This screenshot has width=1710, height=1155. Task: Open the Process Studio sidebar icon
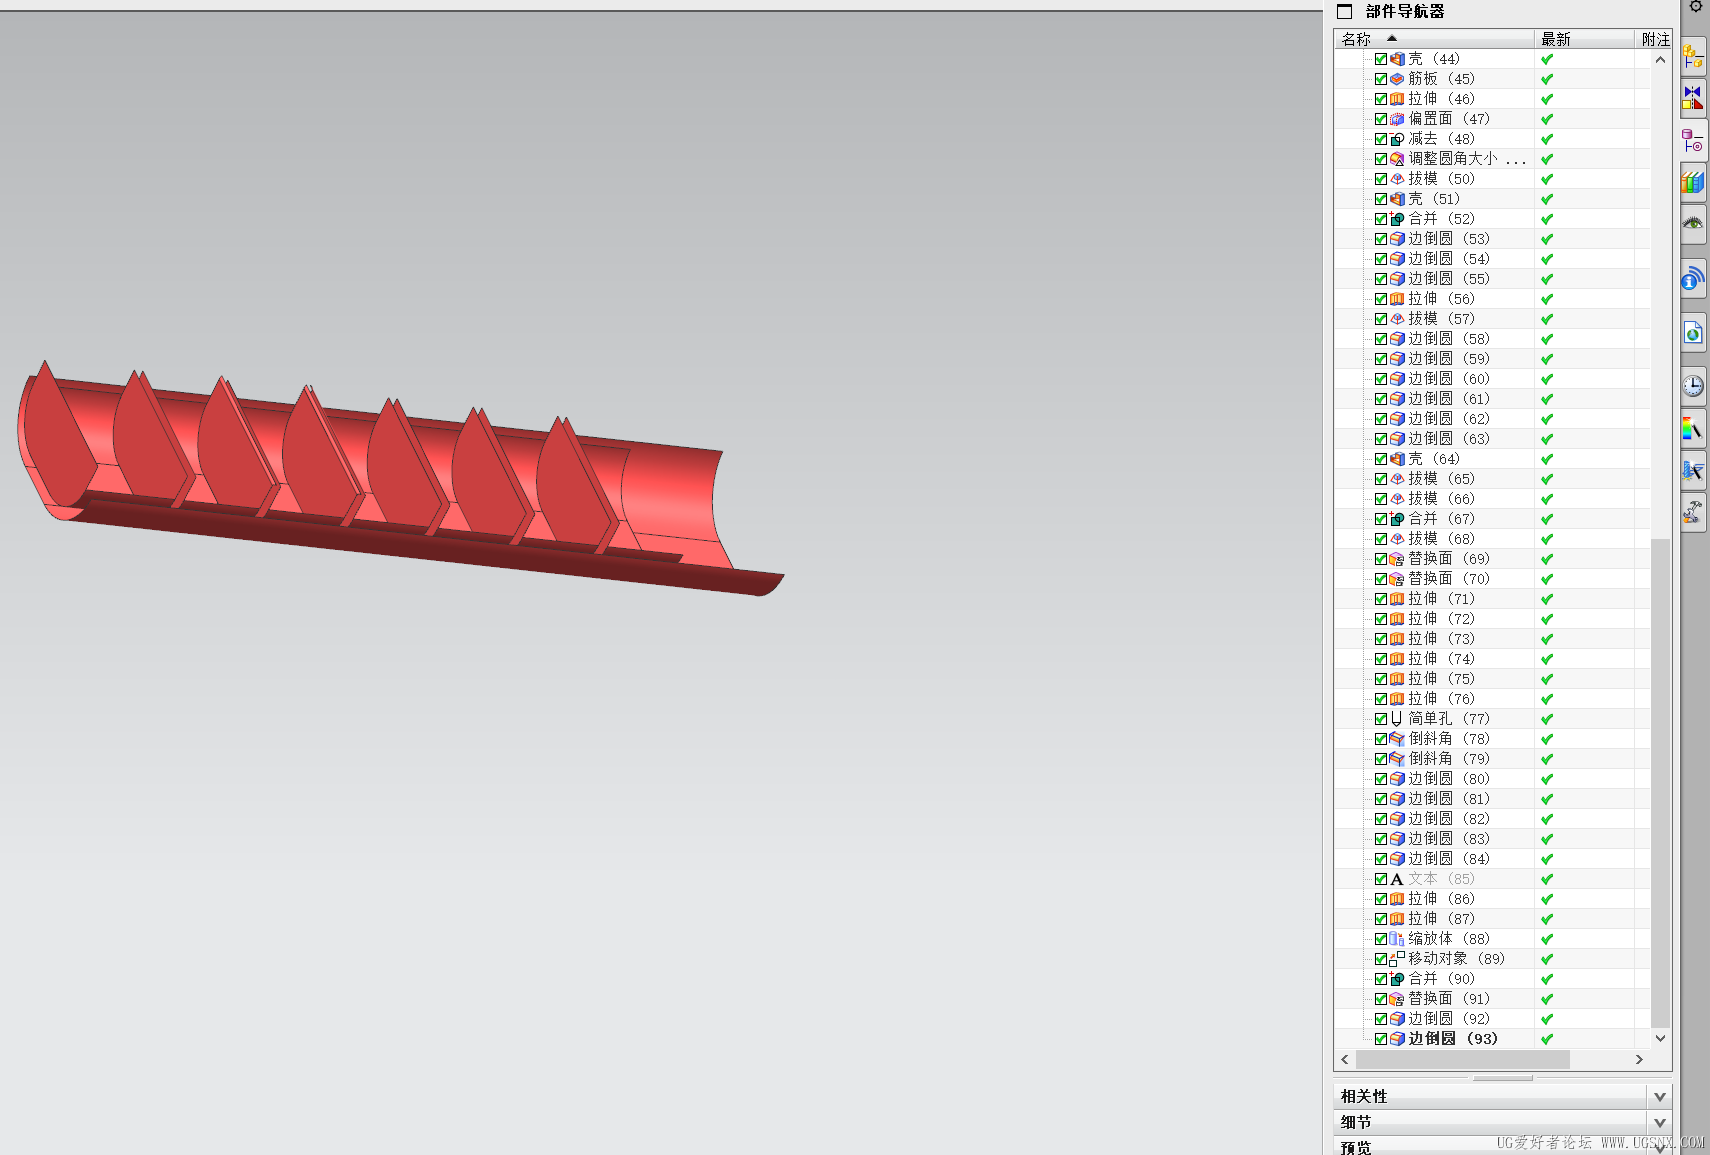1693,471
